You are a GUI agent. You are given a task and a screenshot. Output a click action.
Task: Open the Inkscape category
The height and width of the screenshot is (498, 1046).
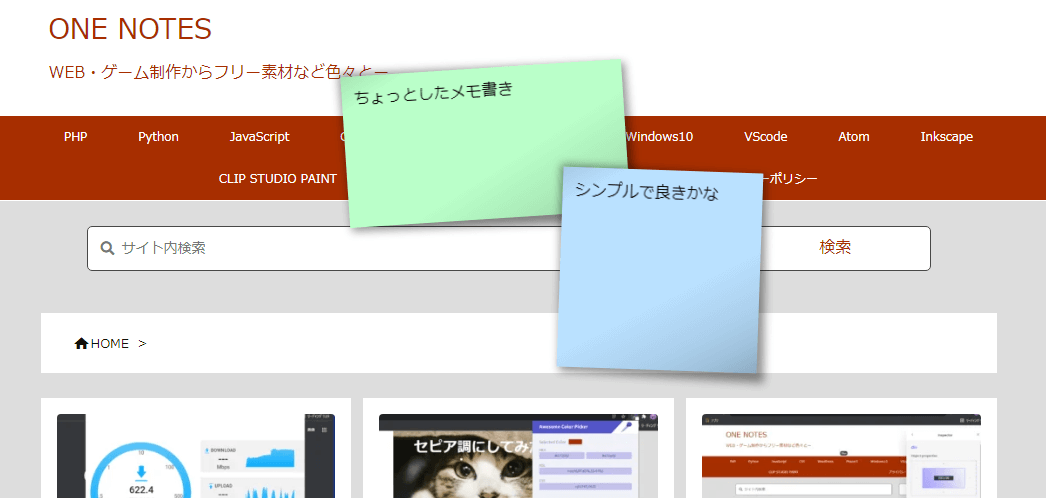pos(947,137)
